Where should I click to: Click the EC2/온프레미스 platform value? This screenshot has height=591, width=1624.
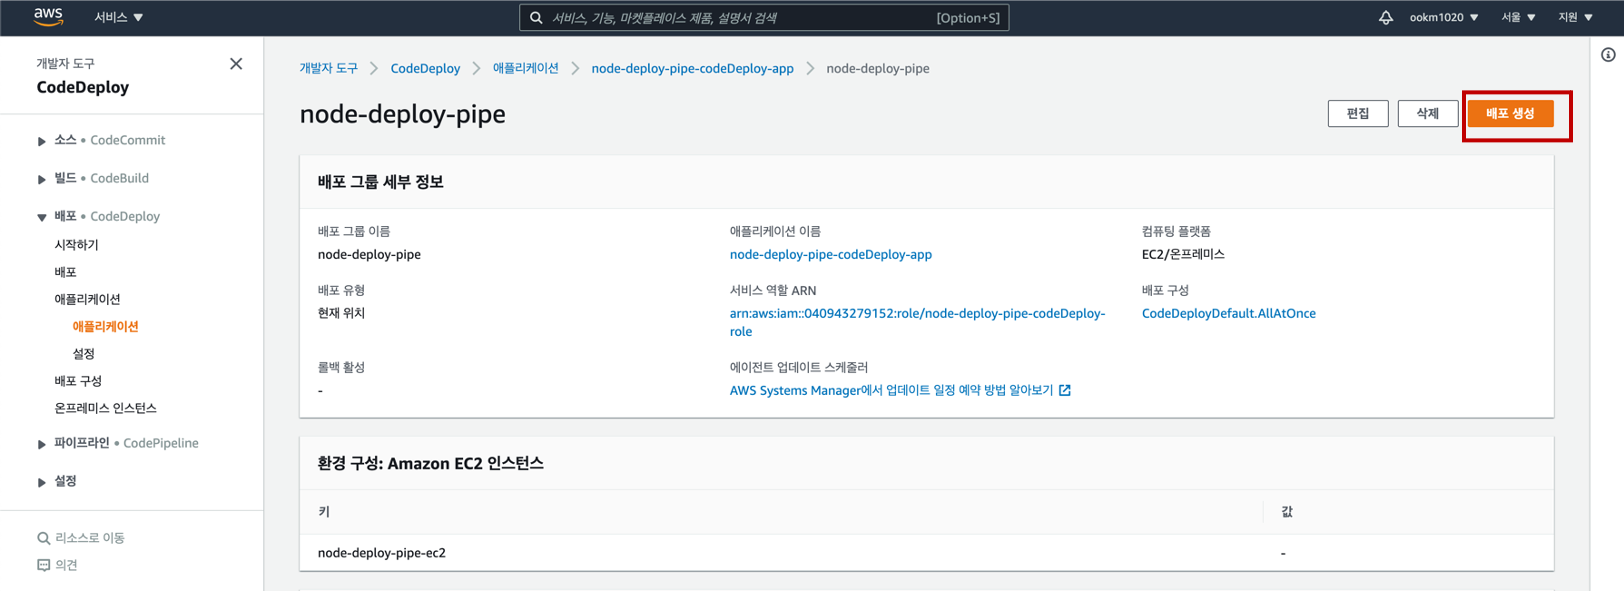pos(1183,255)
